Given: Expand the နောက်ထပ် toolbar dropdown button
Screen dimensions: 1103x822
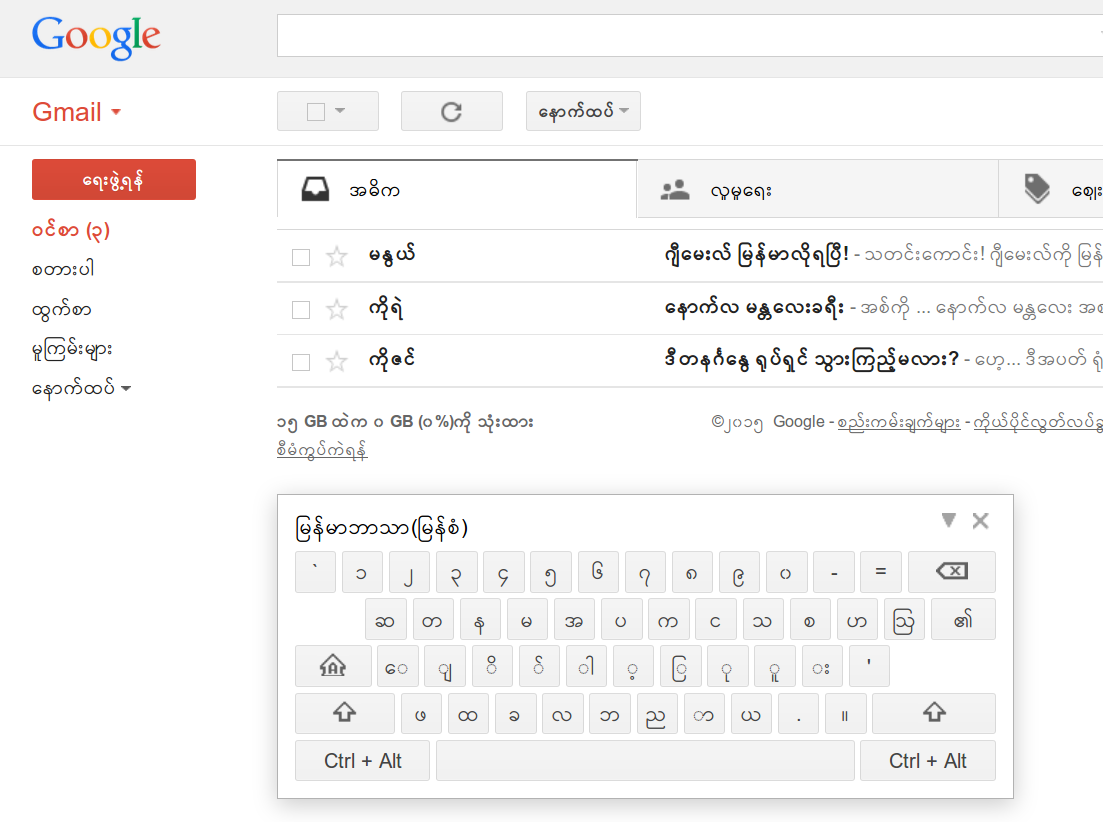Looking at the screenshot, I should 583,111.
